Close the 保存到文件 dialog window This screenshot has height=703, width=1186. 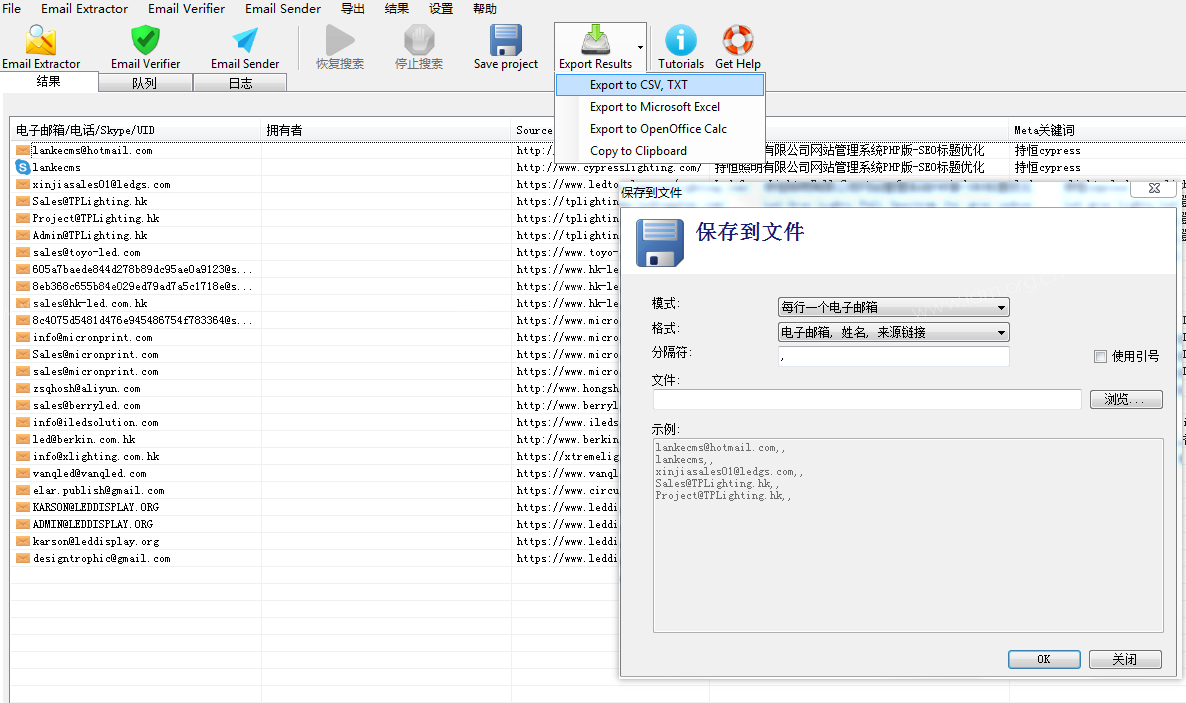pos(1154,188)
